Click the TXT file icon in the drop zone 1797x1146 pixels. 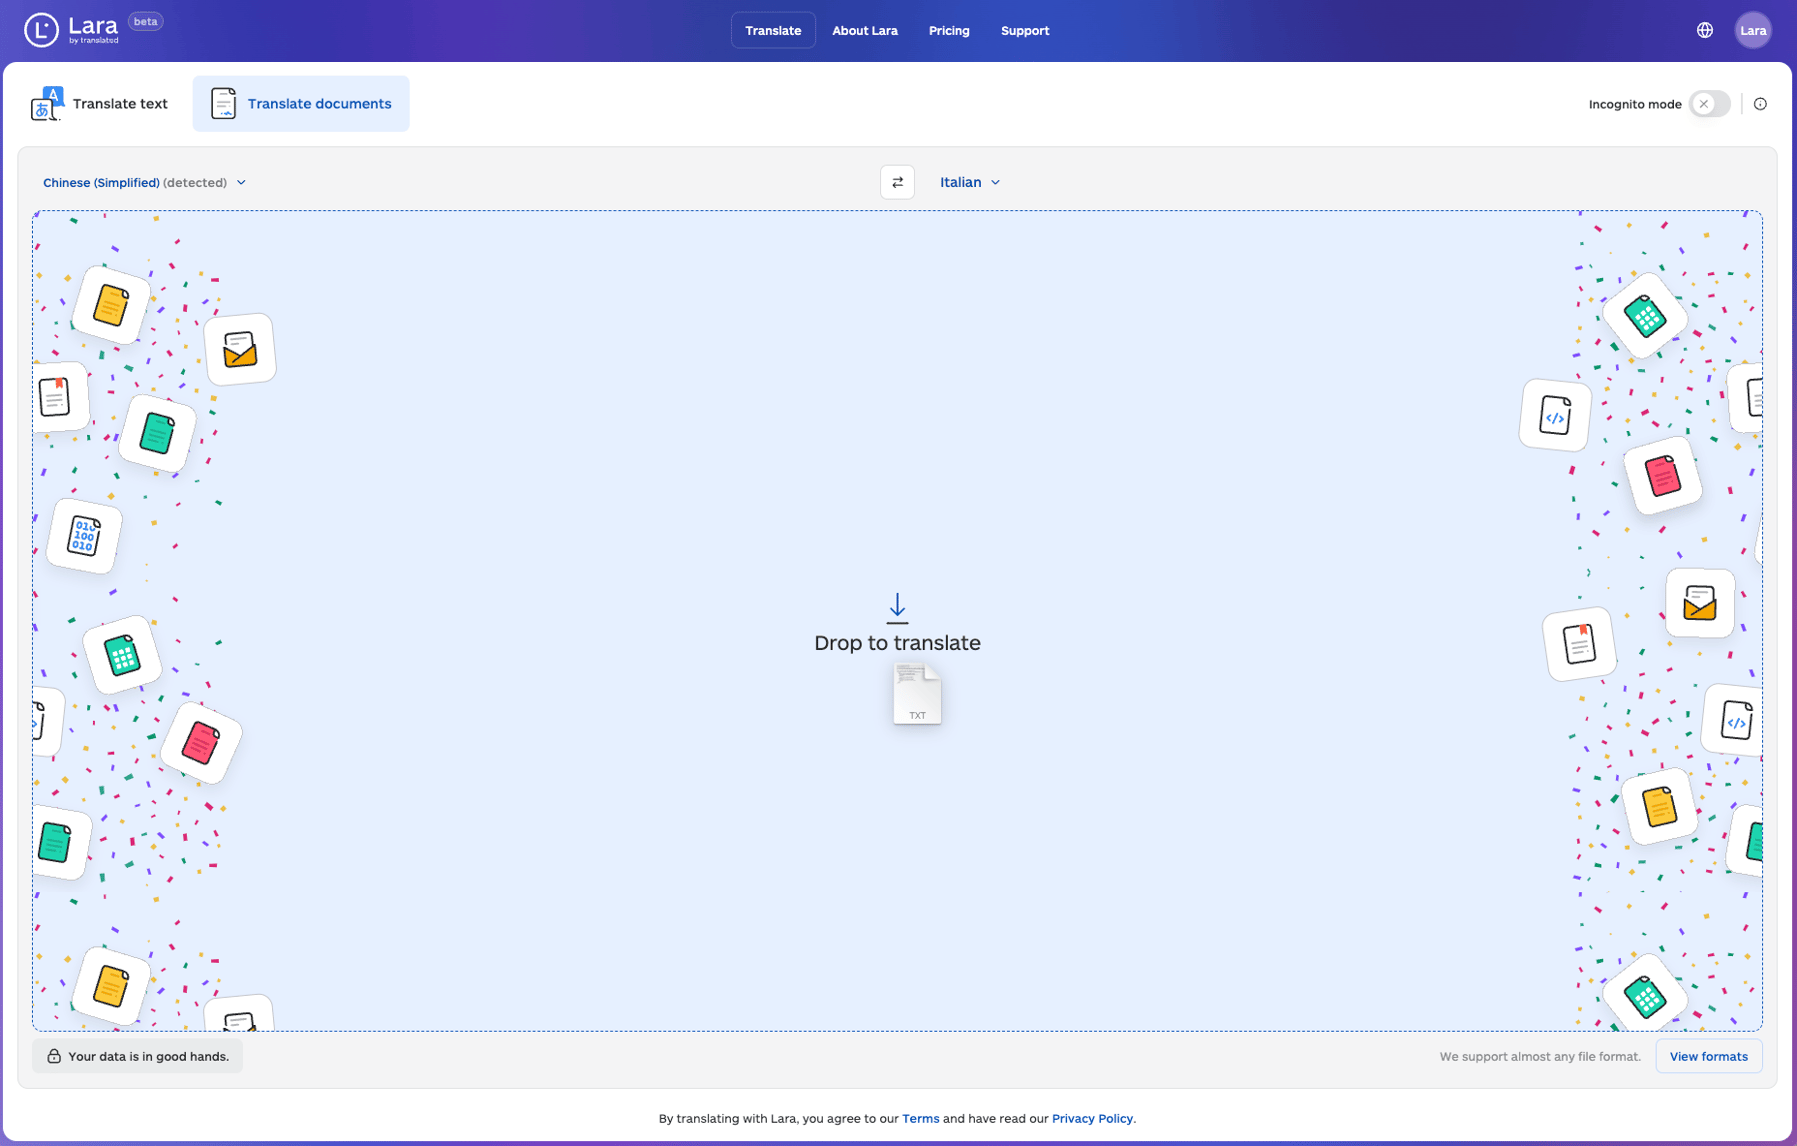pyautogui.click(x=916, y=693)
